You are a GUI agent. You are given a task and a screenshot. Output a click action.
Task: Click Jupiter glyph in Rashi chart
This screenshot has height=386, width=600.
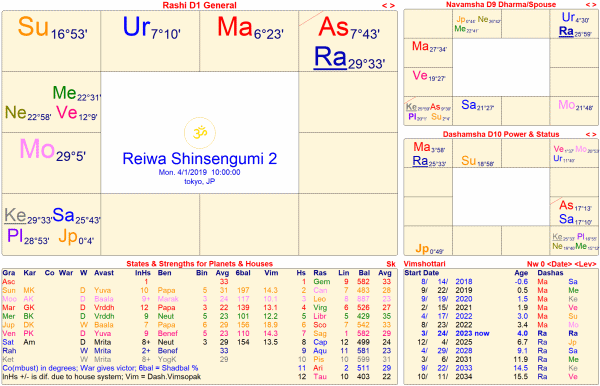pos(68,236)
